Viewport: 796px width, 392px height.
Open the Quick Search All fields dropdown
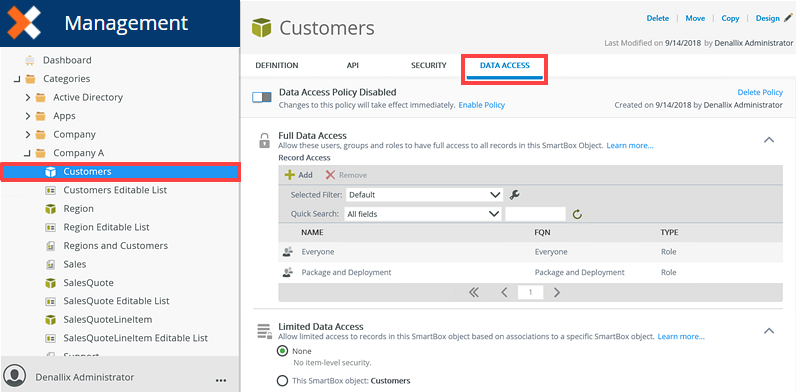(423, 214)
